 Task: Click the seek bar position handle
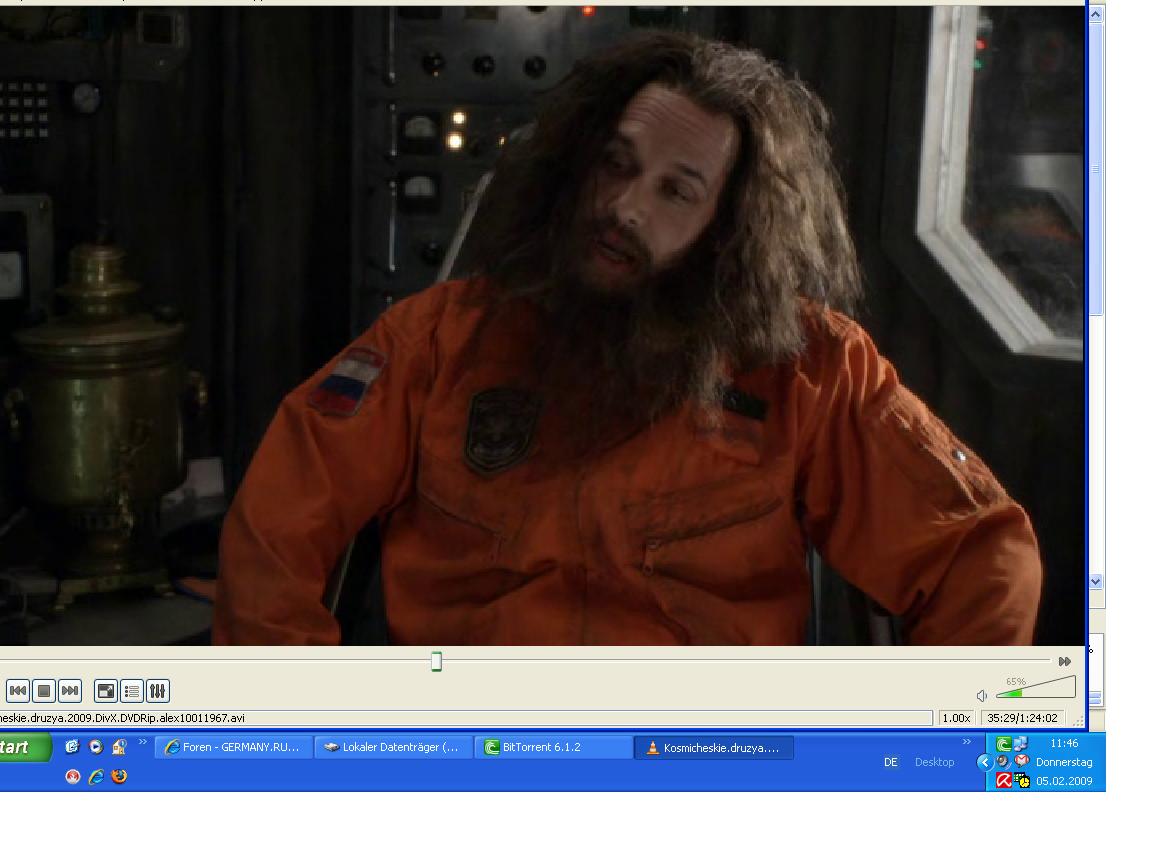[436, 661]
